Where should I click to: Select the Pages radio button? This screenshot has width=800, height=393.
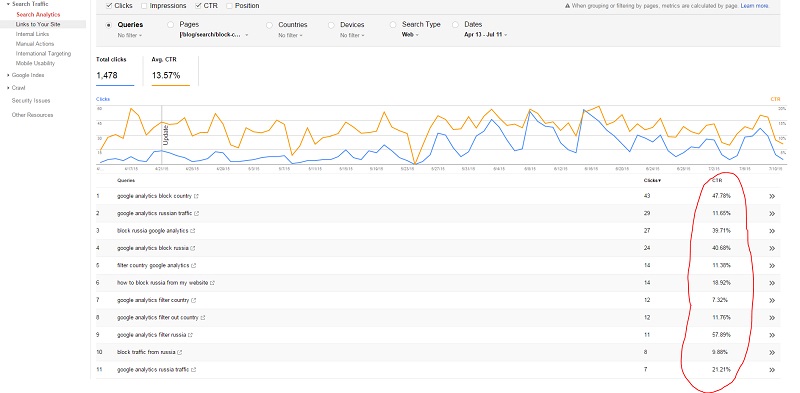(x=170, y=24)
